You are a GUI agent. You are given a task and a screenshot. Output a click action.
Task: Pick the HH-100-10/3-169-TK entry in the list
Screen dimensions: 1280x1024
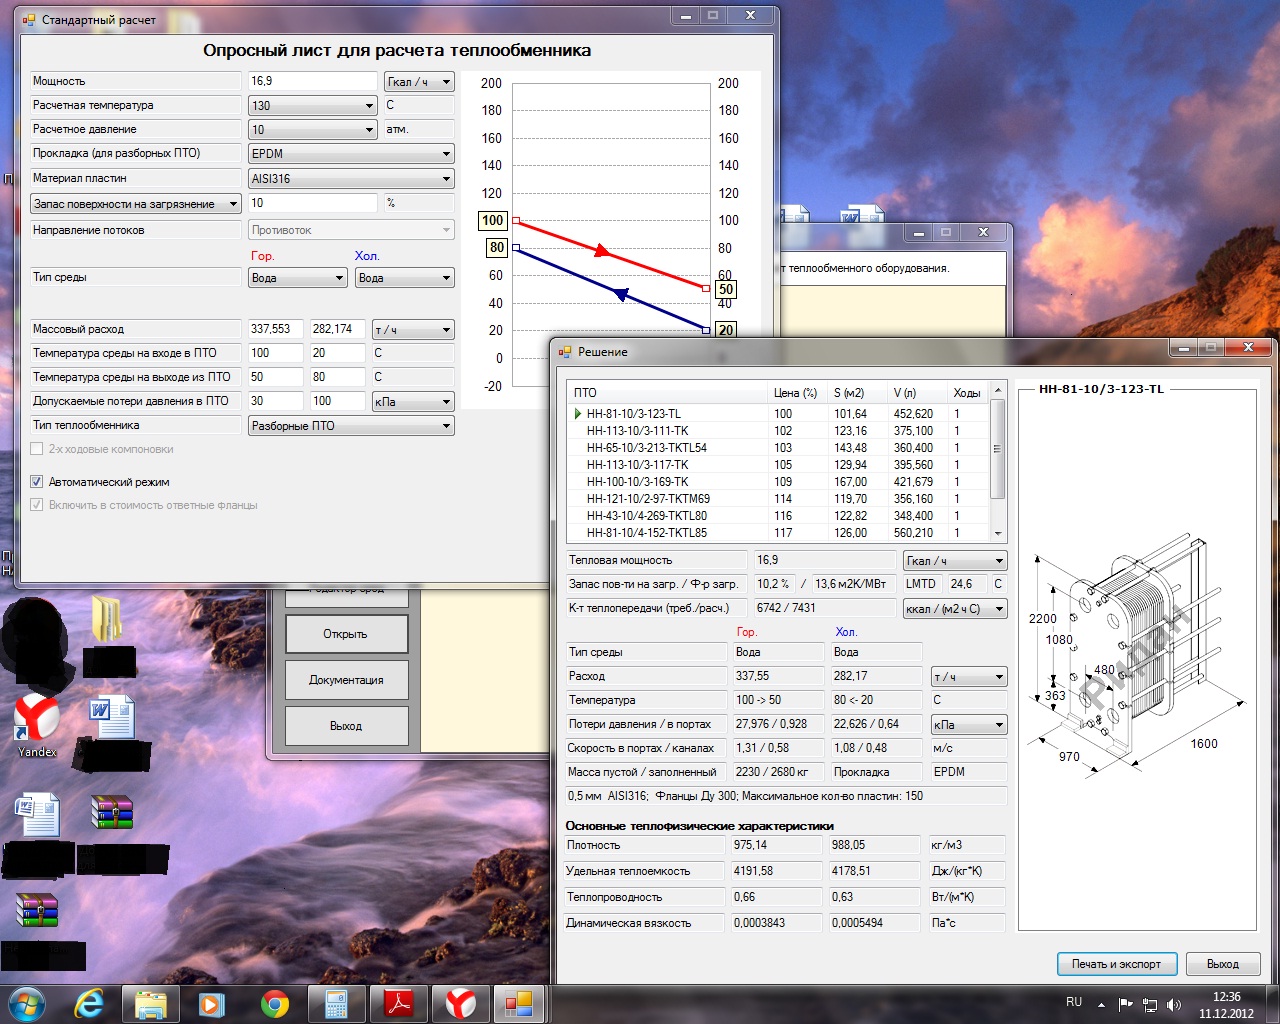637,482
